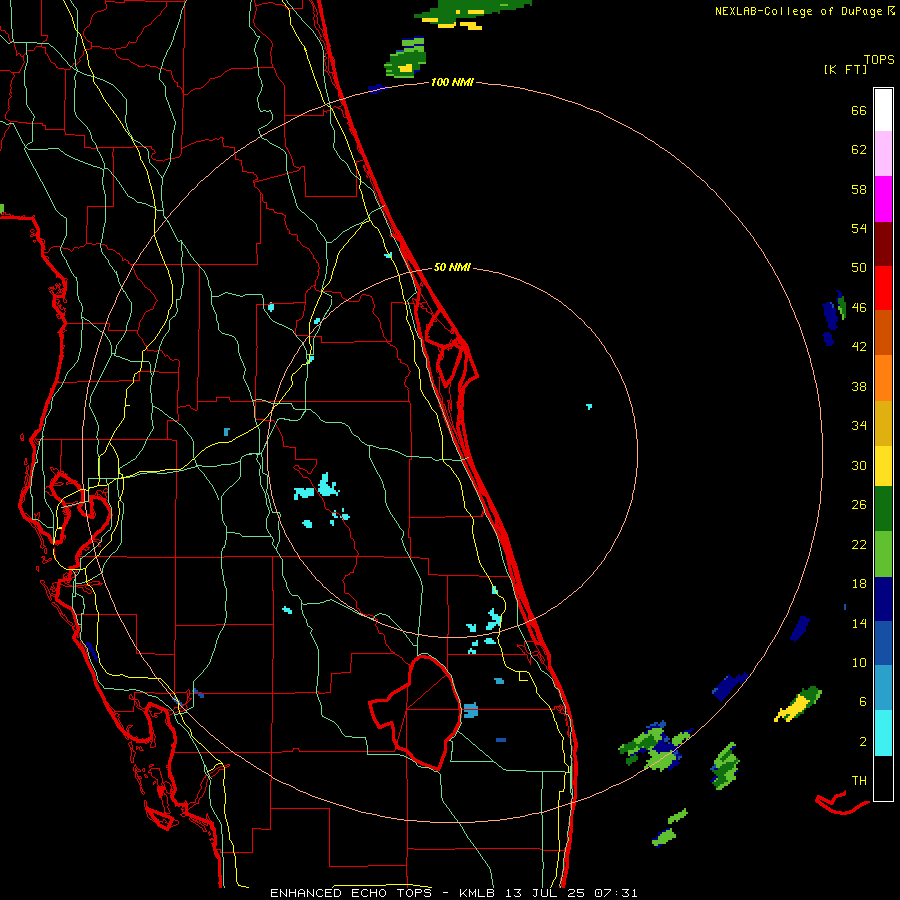
Task: Click the black TH threshold swatch
Action: click(883, 778)
